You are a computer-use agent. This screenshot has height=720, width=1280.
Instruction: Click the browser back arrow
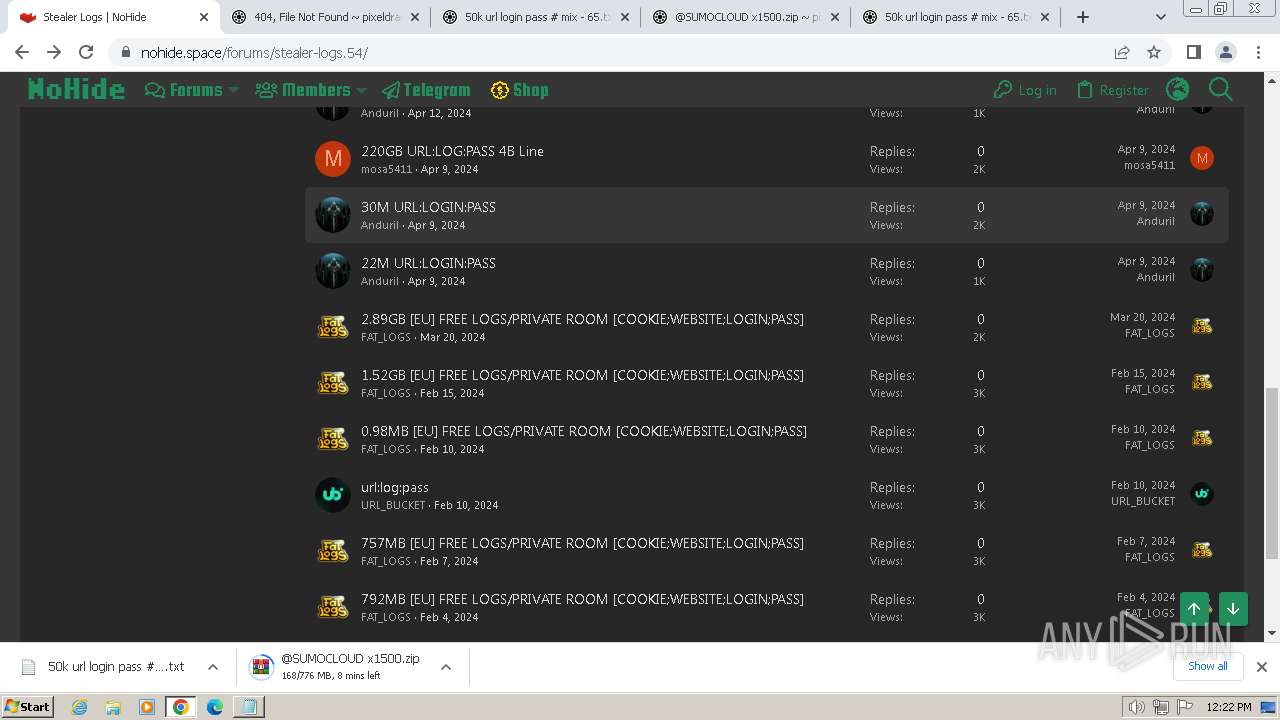[x=22, y=53]
